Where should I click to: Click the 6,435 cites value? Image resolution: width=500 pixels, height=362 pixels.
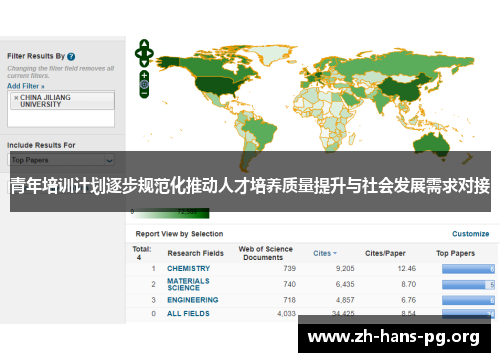345,284
